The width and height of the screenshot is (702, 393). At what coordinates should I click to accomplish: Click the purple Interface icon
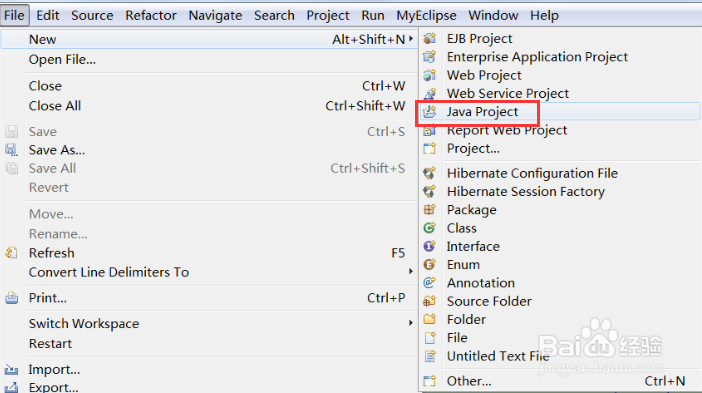coord(430,246)
